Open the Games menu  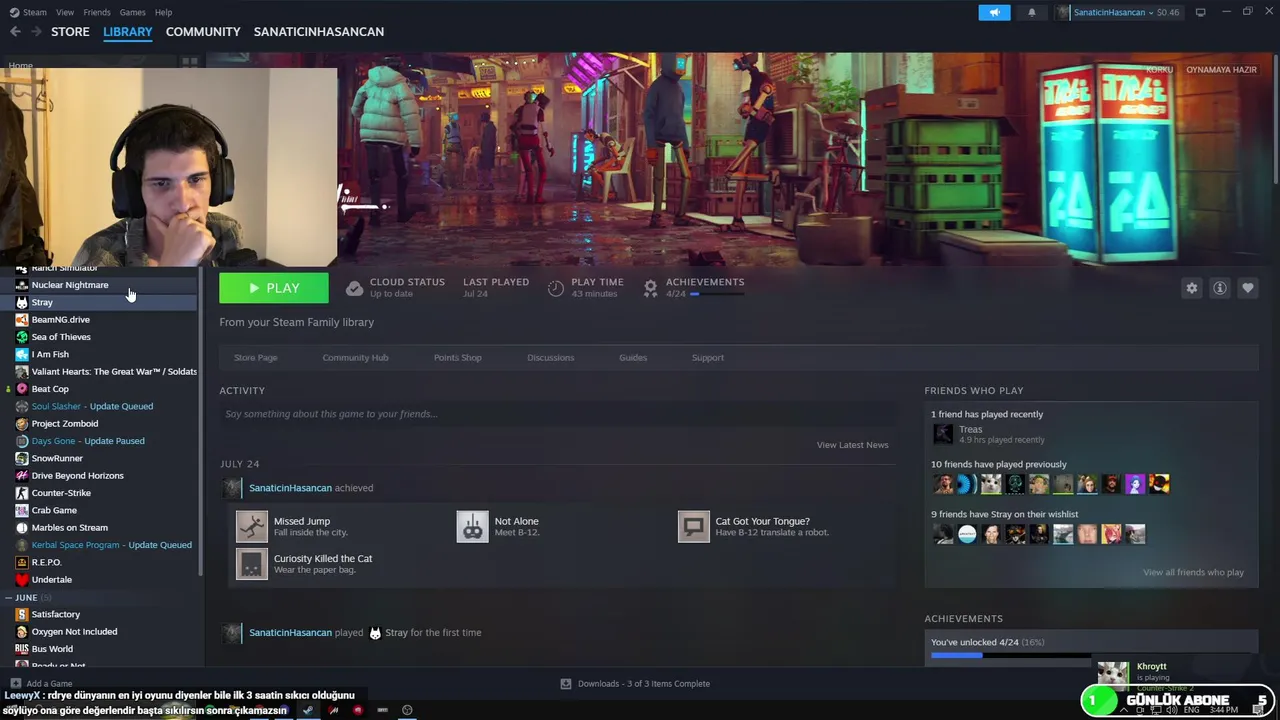coord(132,12)
